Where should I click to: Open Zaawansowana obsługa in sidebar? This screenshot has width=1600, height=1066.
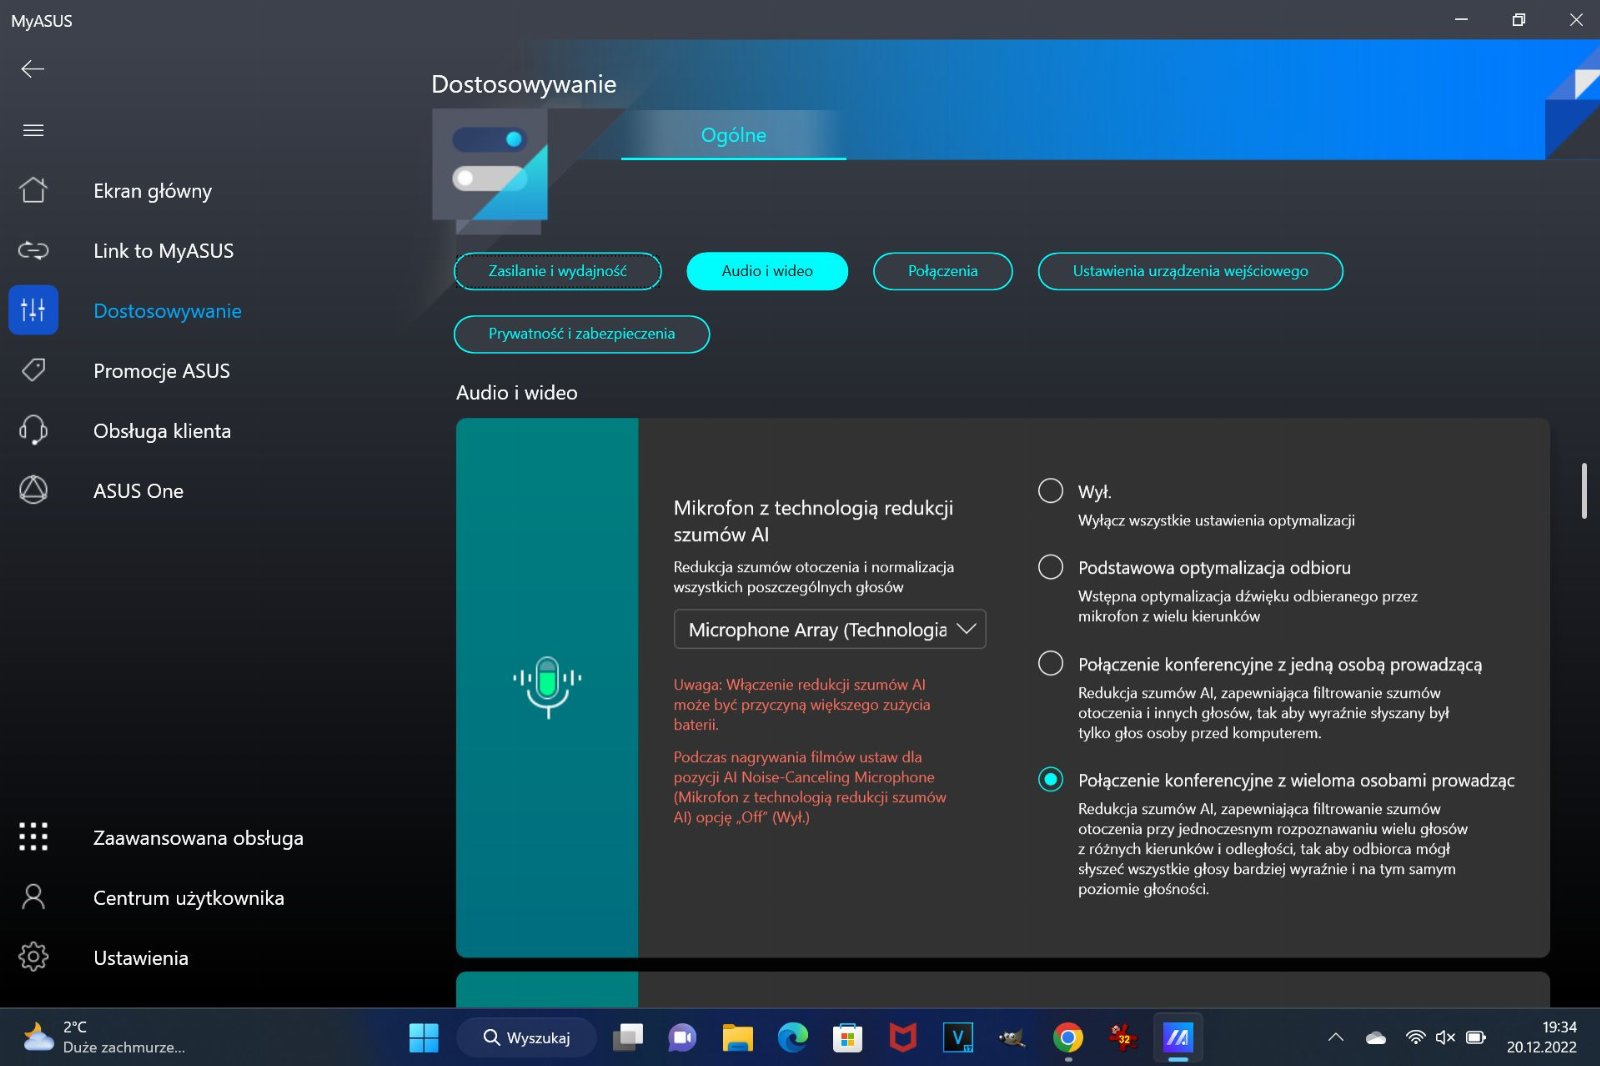coord(198,838)
